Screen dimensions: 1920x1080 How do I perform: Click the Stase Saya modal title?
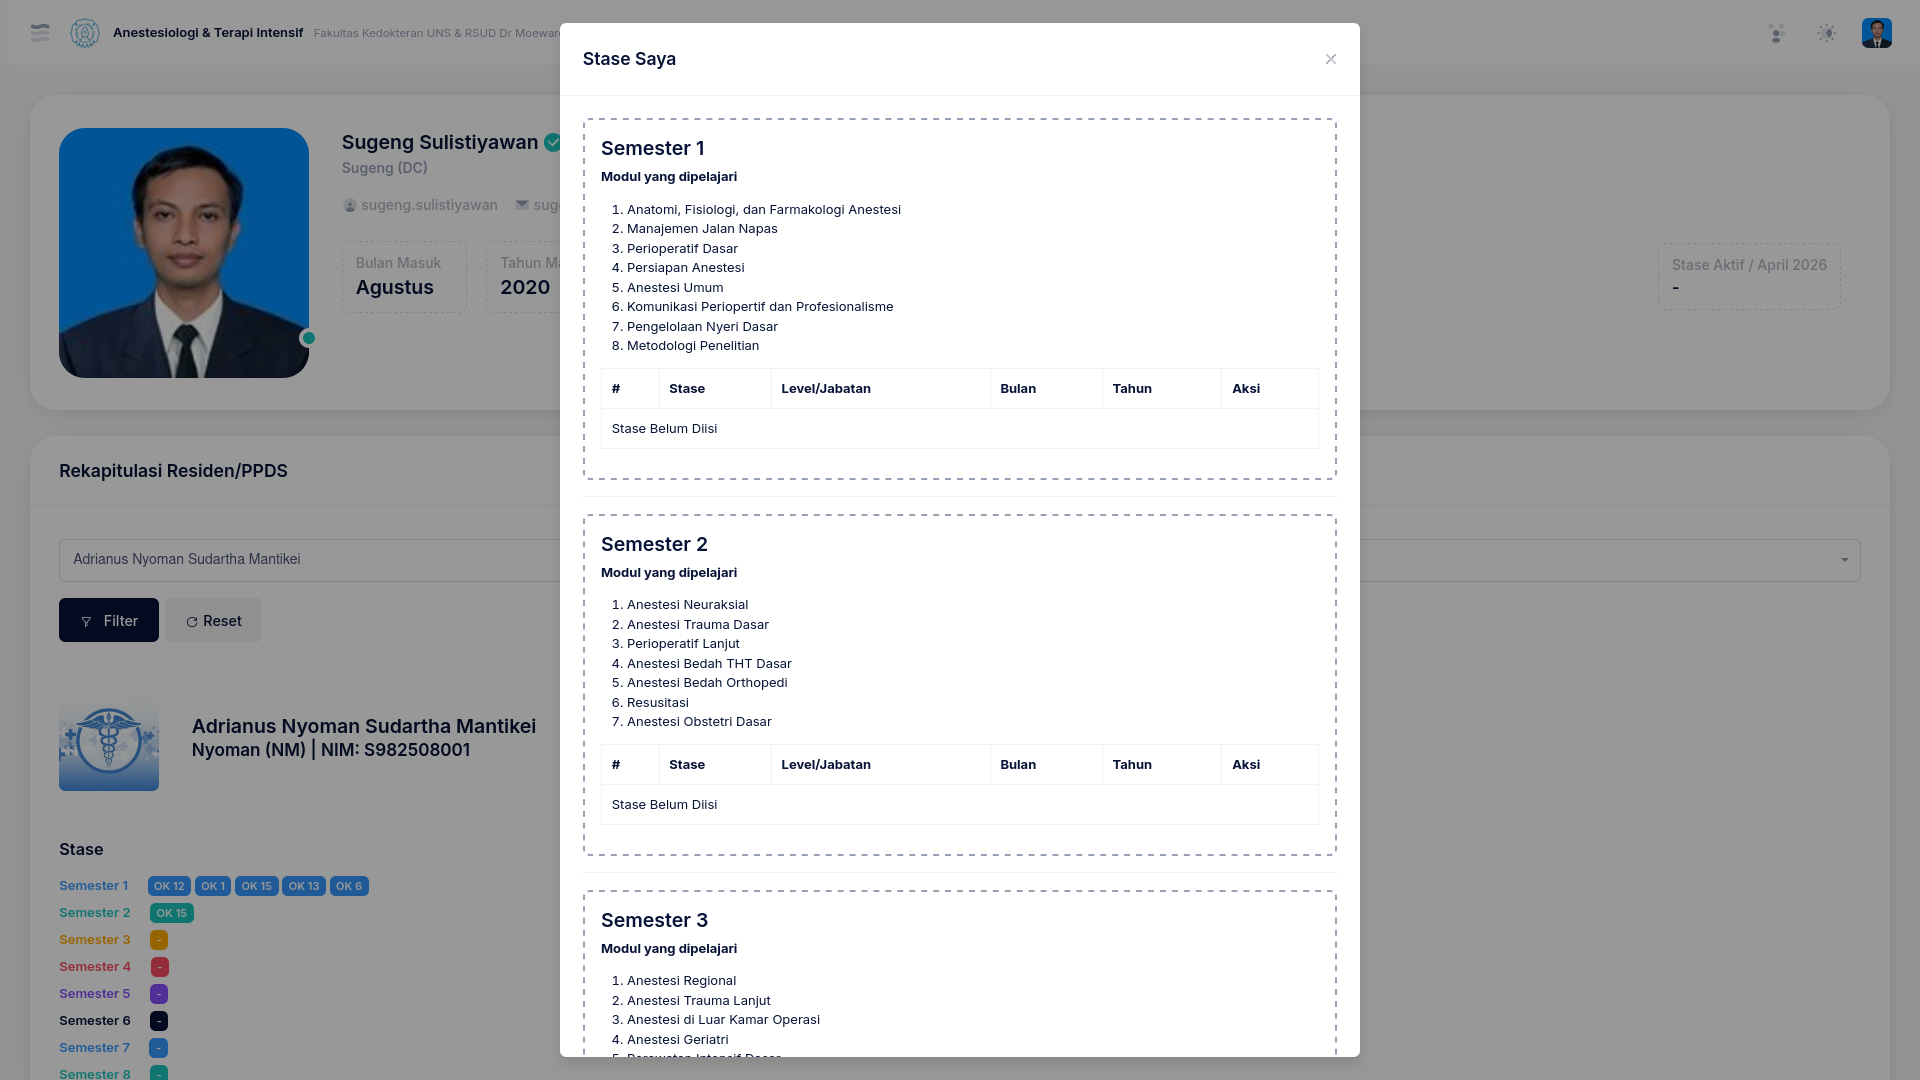(x=629, y=59)
